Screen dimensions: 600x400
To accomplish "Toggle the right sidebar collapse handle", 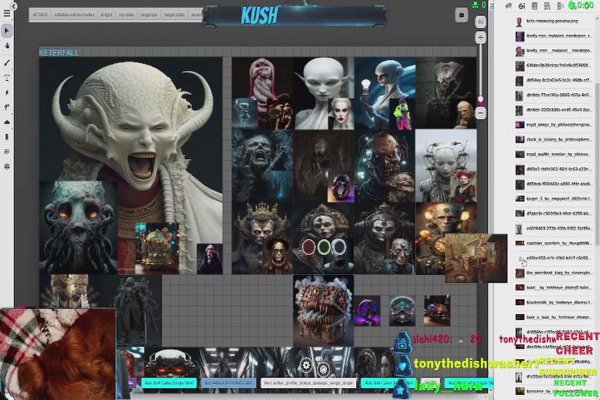I will [492, 6].
